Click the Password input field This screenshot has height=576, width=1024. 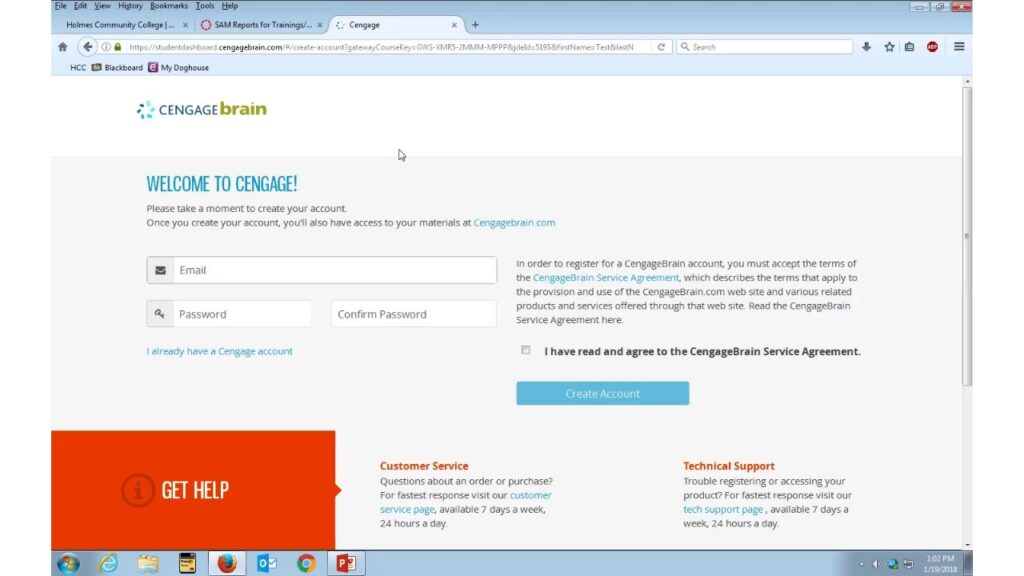click(x=229, y=314)
